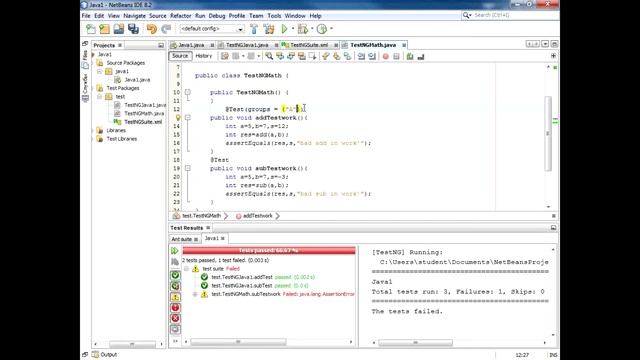Click Stop Macro Recording square icon
This screenshot has height=360, width=640.
pos(396,56)
